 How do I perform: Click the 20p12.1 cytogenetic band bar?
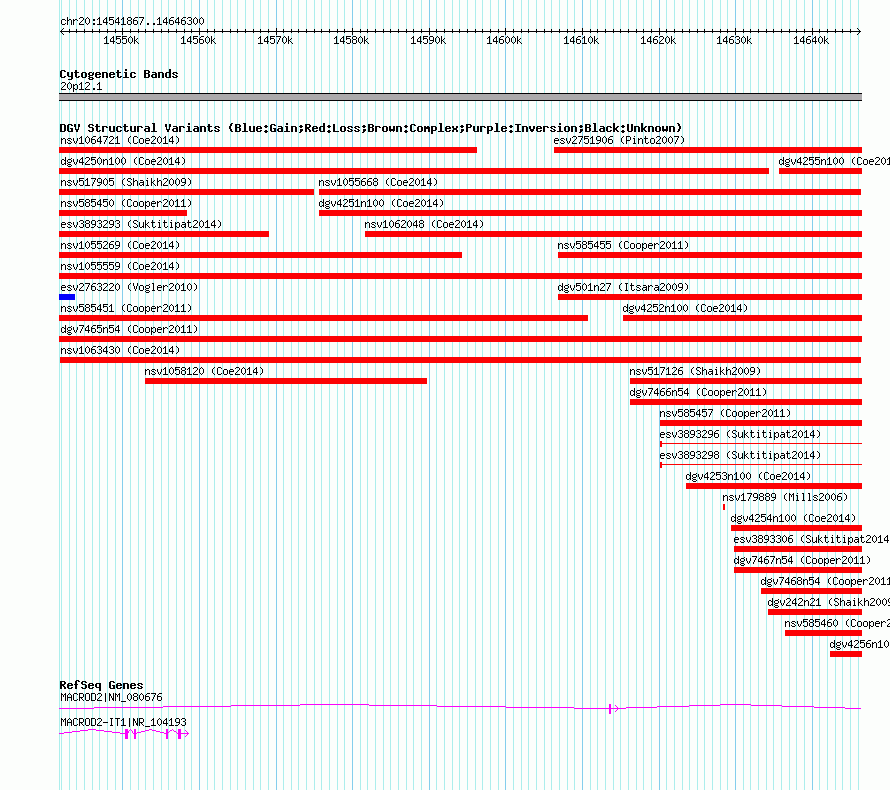pyautogui.click(x=460, y=97)
